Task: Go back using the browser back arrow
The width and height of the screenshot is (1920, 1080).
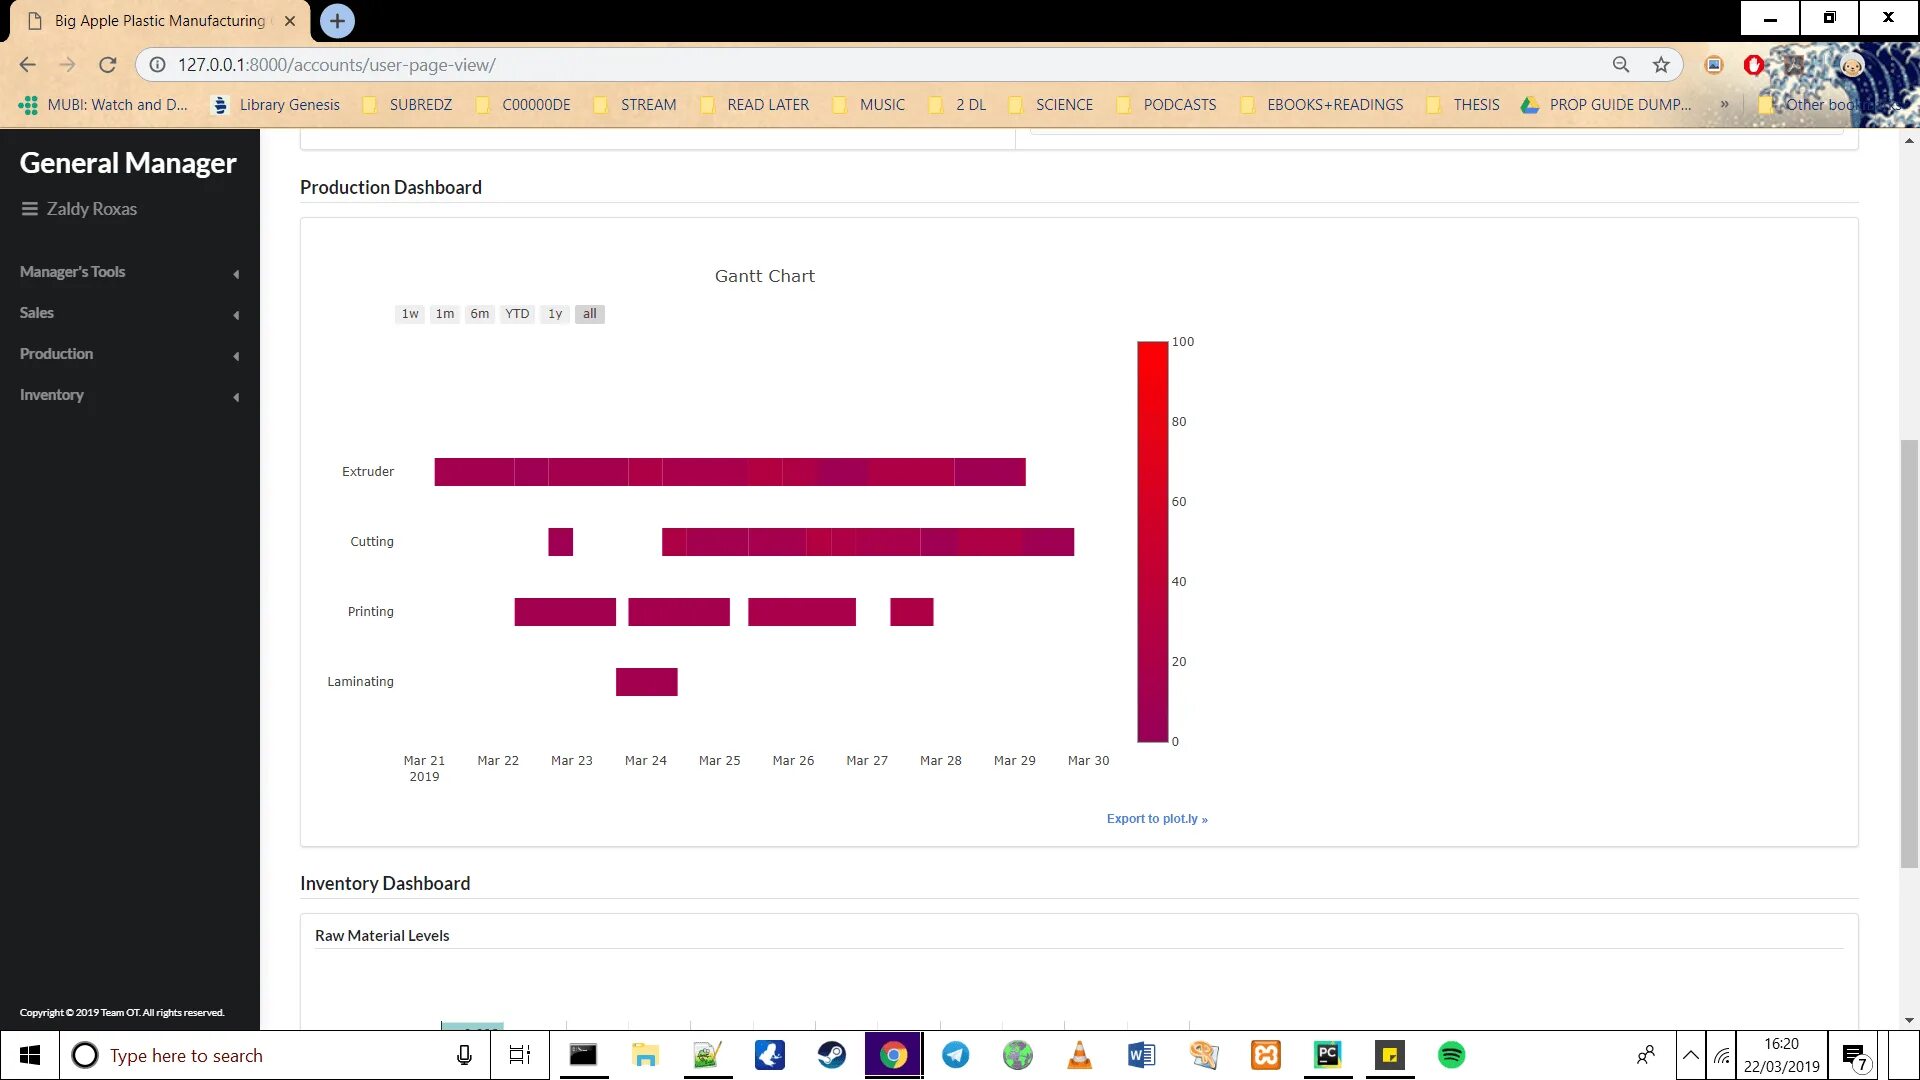Action: coord(28,65)
